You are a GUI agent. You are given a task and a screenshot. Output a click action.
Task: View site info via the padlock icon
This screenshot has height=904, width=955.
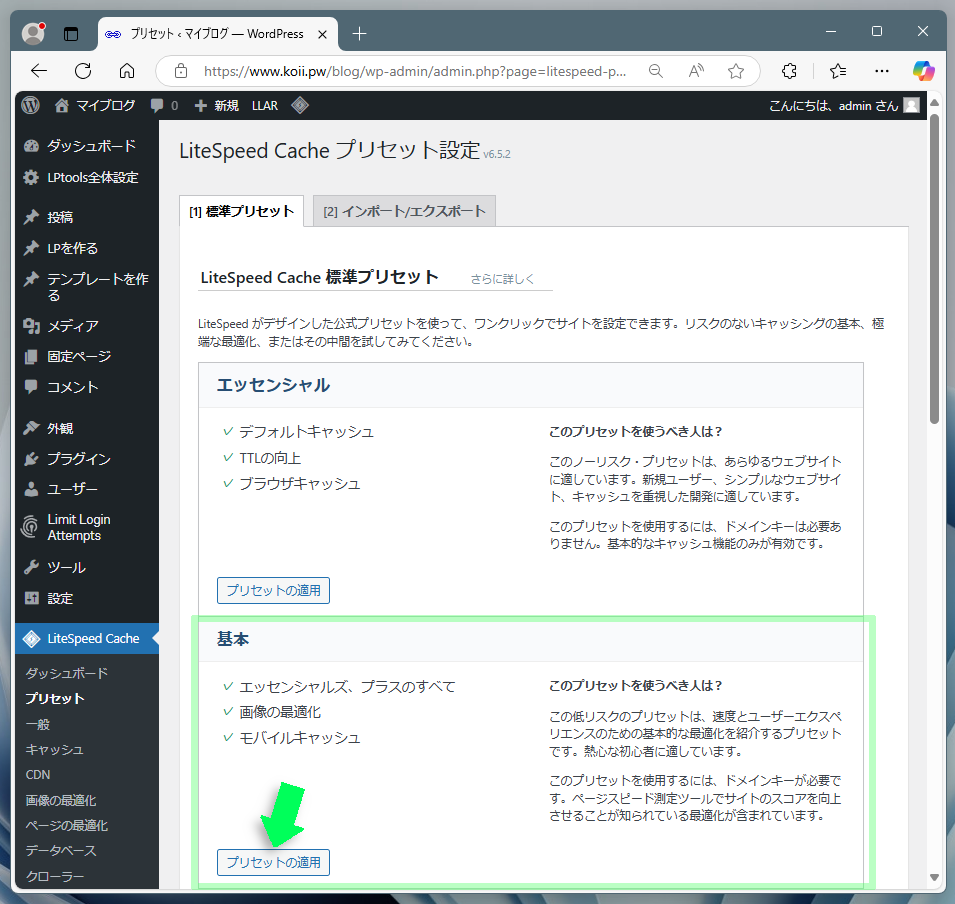click(x=181, y=71)
